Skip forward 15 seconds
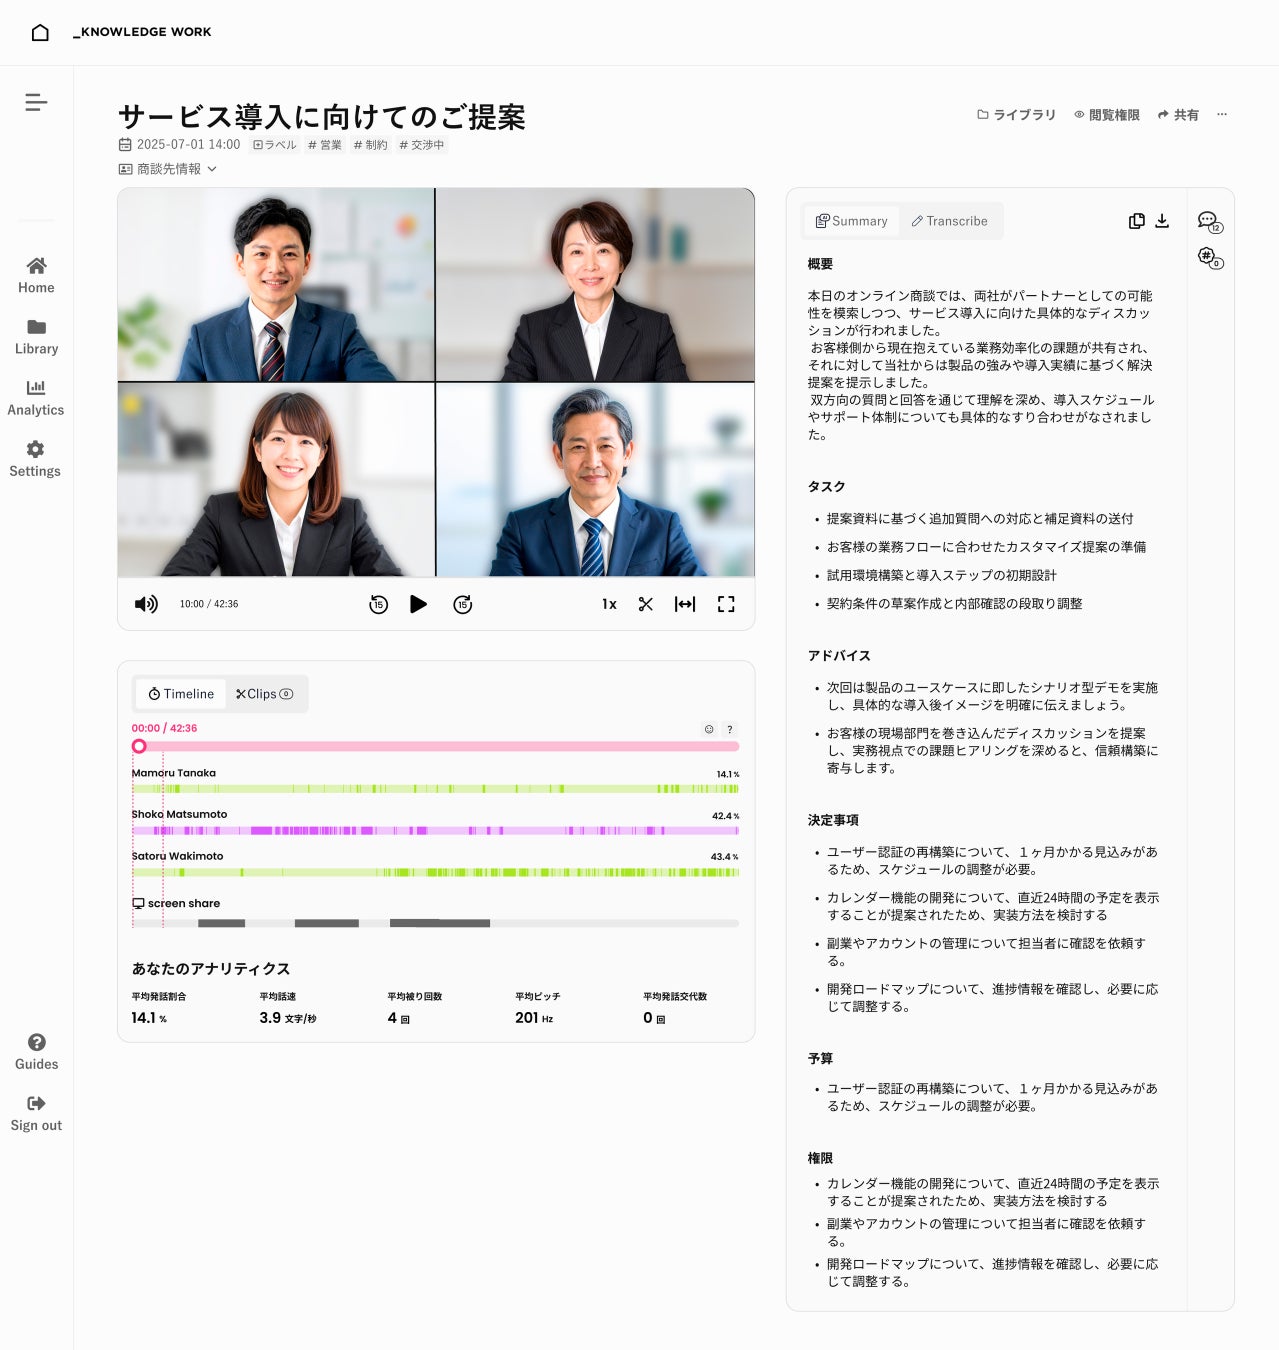 coord(462,604)
